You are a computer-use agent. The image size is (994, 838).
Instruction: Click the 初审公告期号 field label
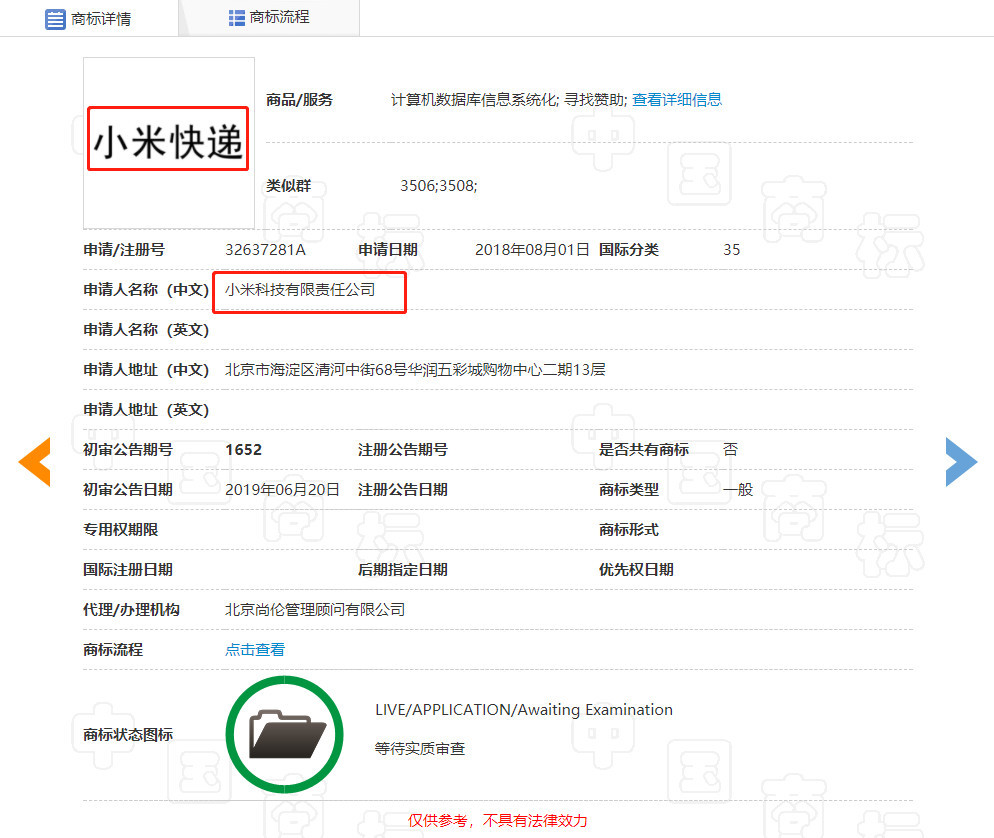coord(128,449)
